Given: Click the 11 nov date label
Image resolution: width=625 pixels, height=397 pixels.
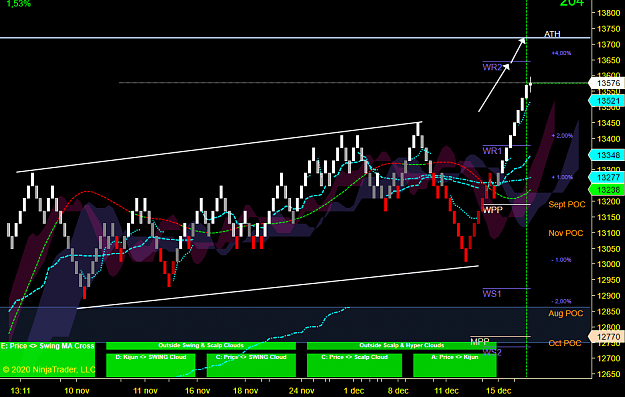Looking at the screenshot, I should click(x=145, y=391).
